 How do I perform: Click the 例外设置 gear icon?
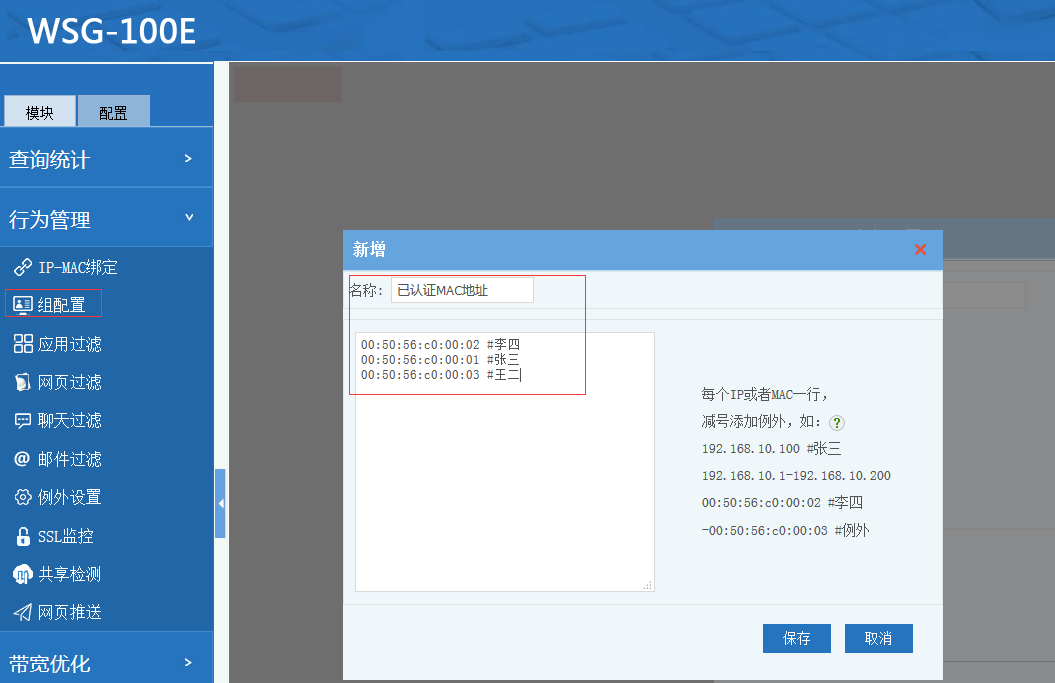22,497
